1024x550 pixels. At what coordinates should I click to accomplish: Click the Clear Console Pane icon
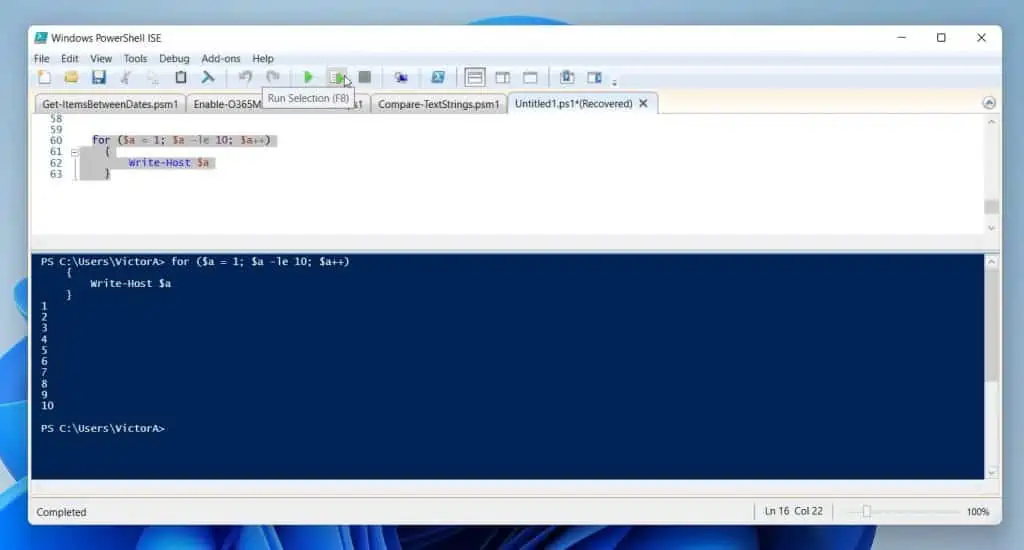(208, 77)
